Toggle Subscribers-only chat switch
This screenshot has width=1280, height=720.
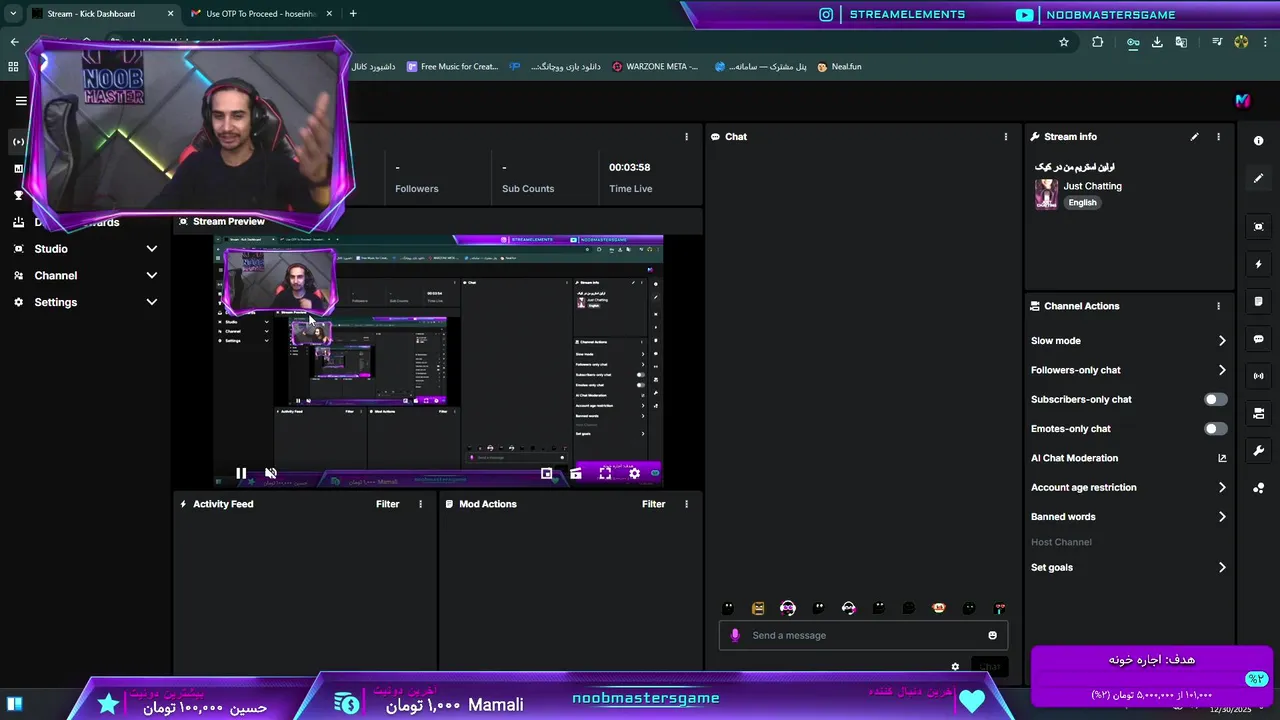click(1215, 399)
